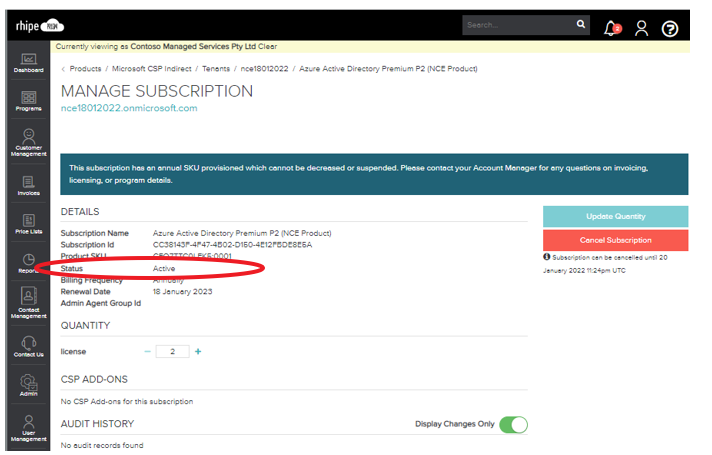Go to Microsoft CSP Indirect breadcrumb
Viewport: 712px width, 455px height.
click(152, 69)
